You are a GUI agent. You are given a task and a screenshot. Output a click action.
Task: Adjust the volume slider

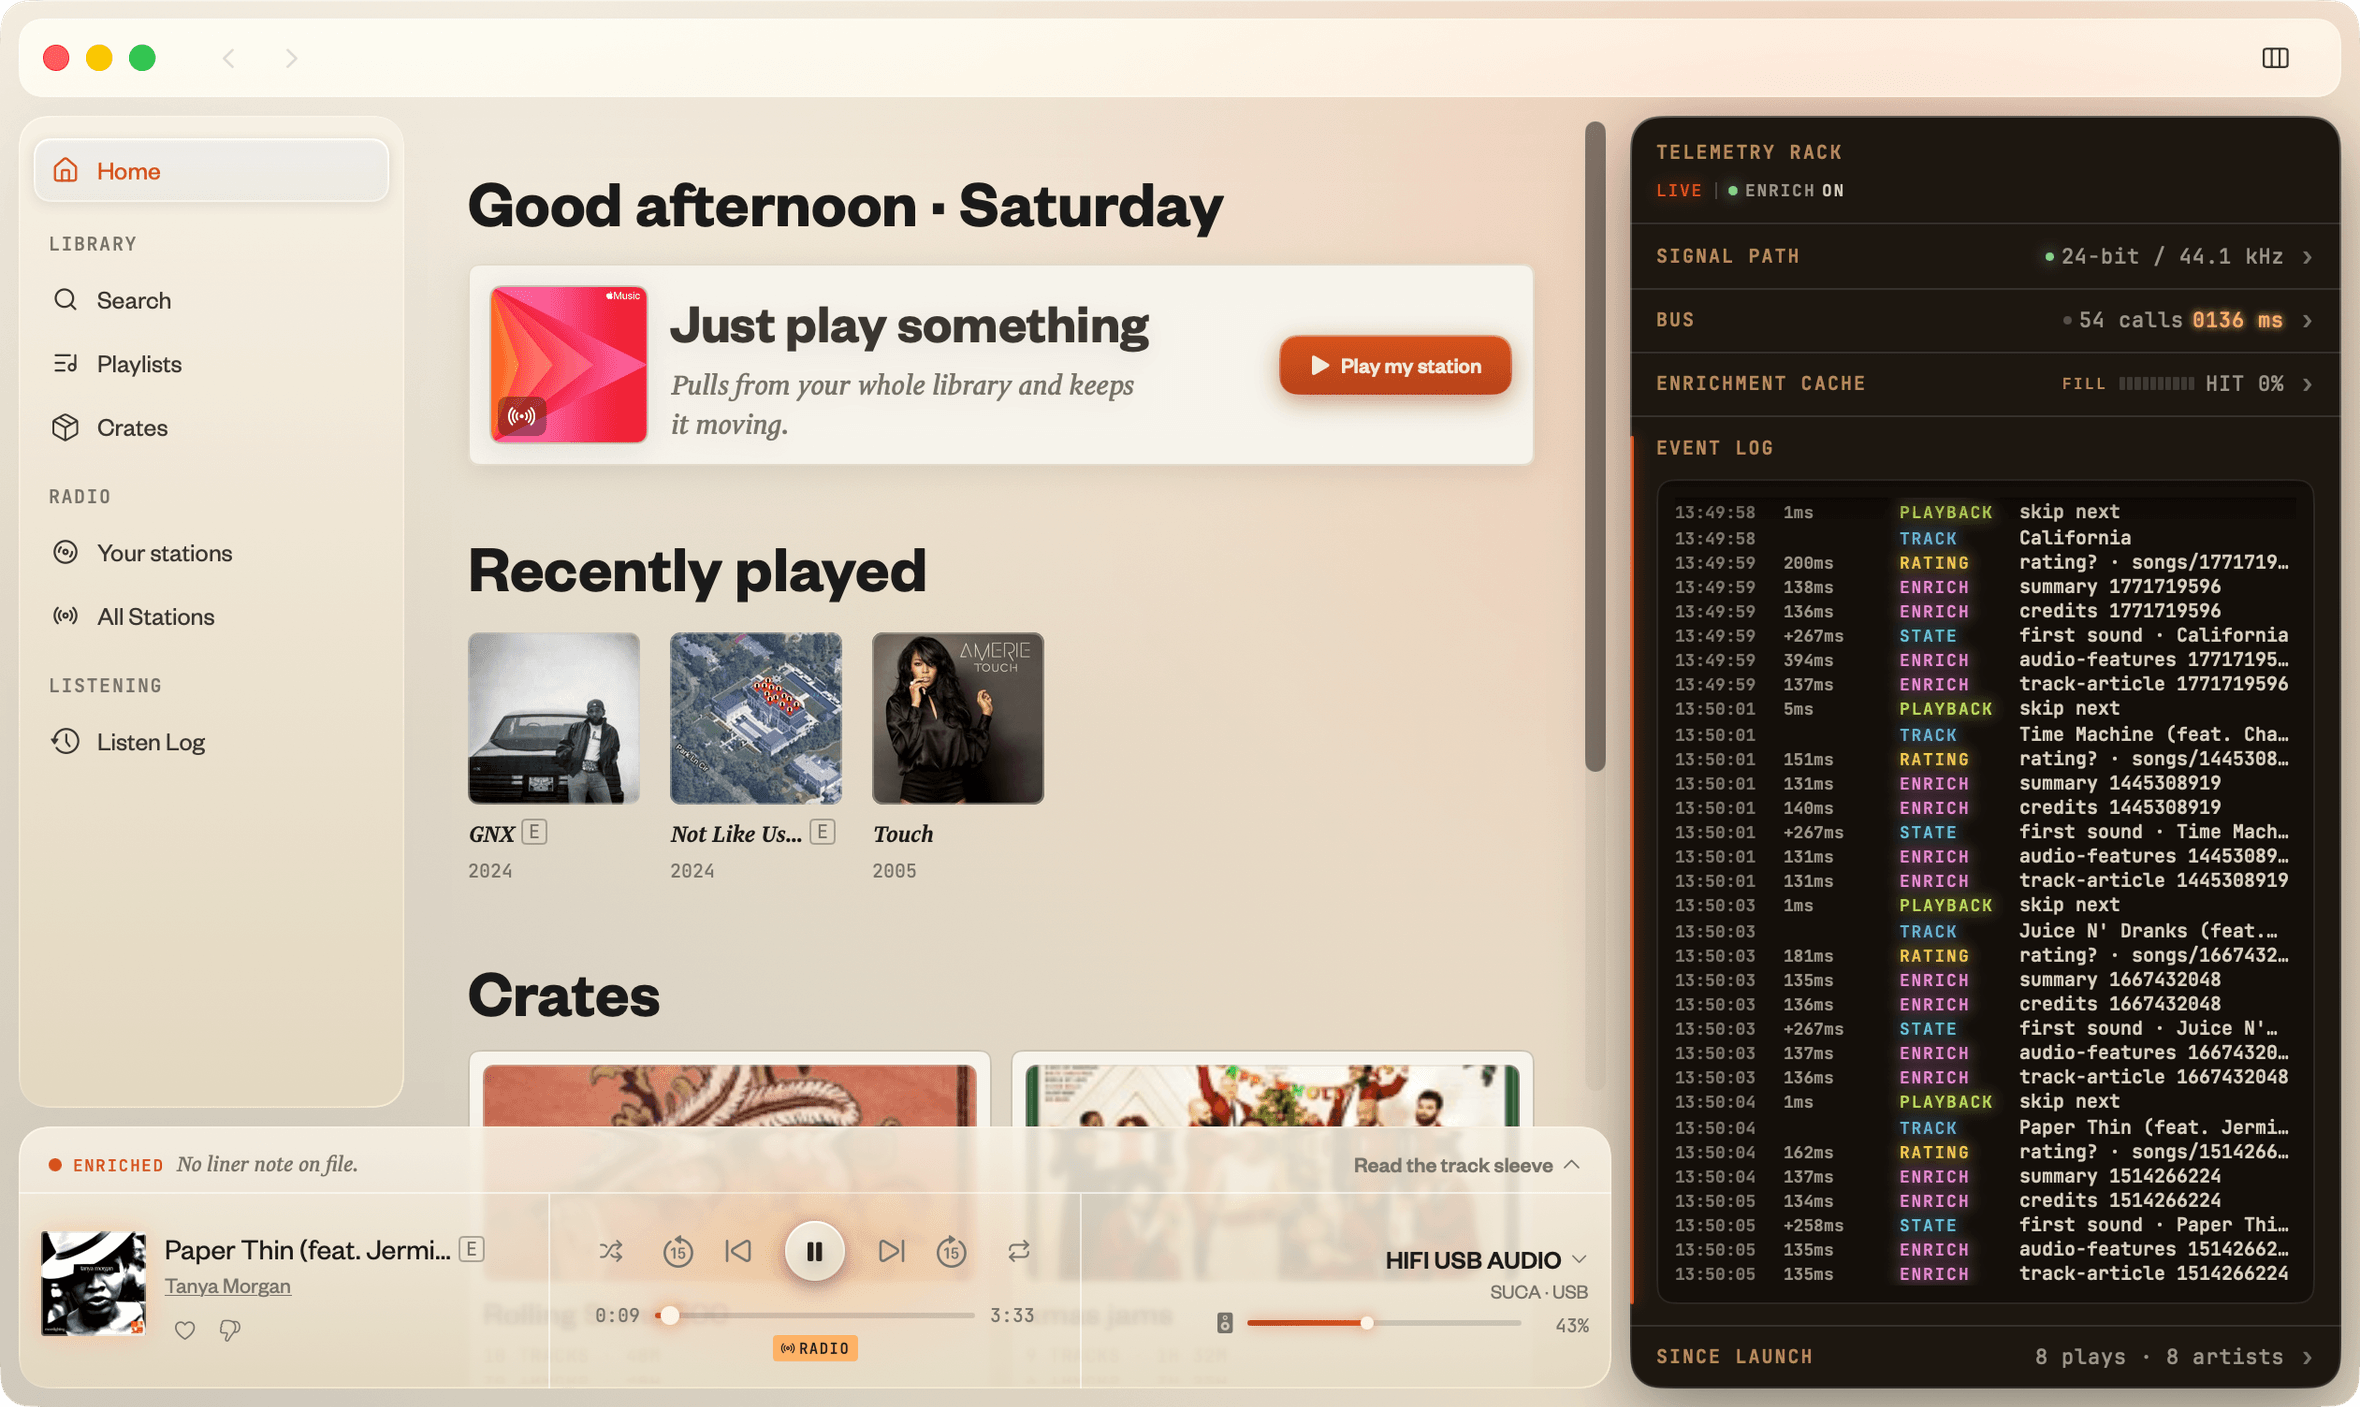(x=1384, y=1324)
